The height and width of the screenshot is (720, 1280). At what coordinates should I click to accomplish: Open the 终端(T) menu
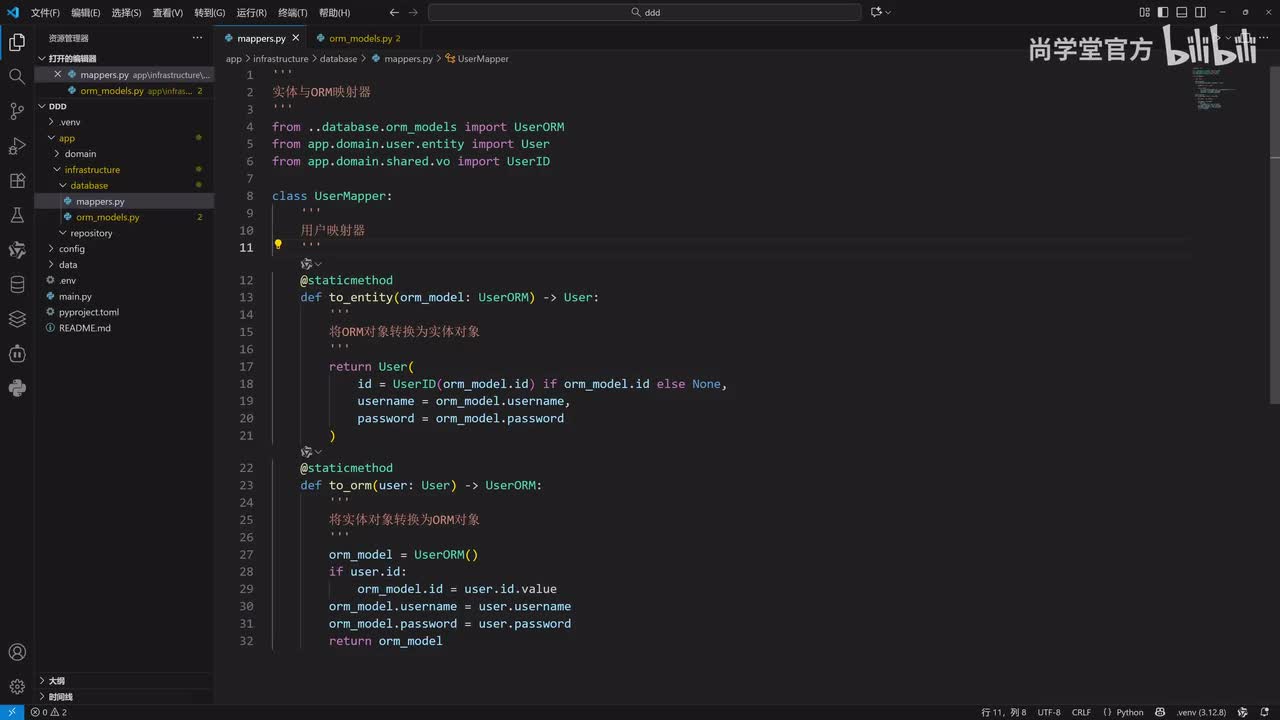[x=293, y=13]
